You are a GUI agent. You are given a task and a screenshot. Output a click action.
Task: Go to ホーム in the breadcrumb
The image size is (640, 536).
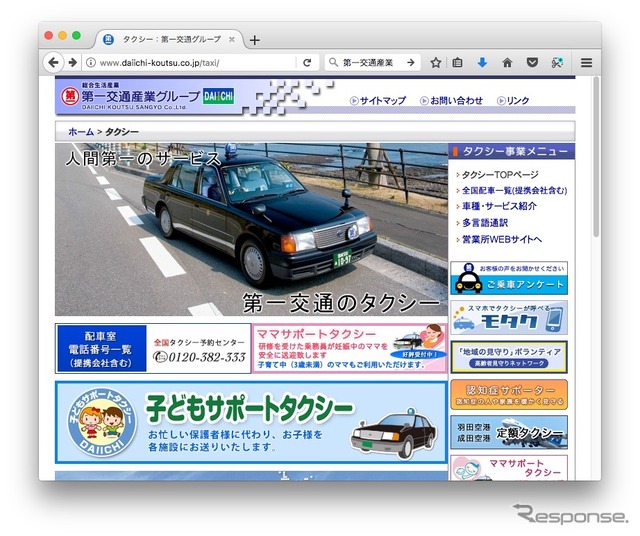[x=81, y=132]
